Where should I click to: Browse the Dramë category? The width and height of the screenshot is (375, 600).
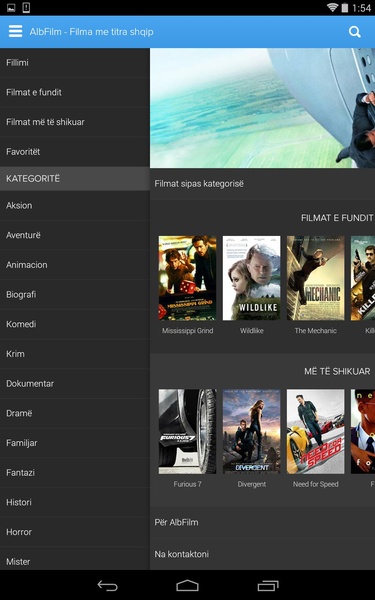pos(75,413)
